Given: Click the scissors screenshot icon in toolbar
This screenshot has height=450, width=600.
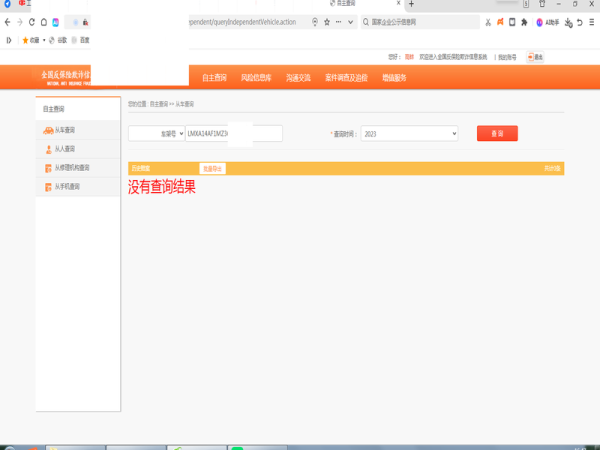Looking at the screenshot, I should point(488,23).
